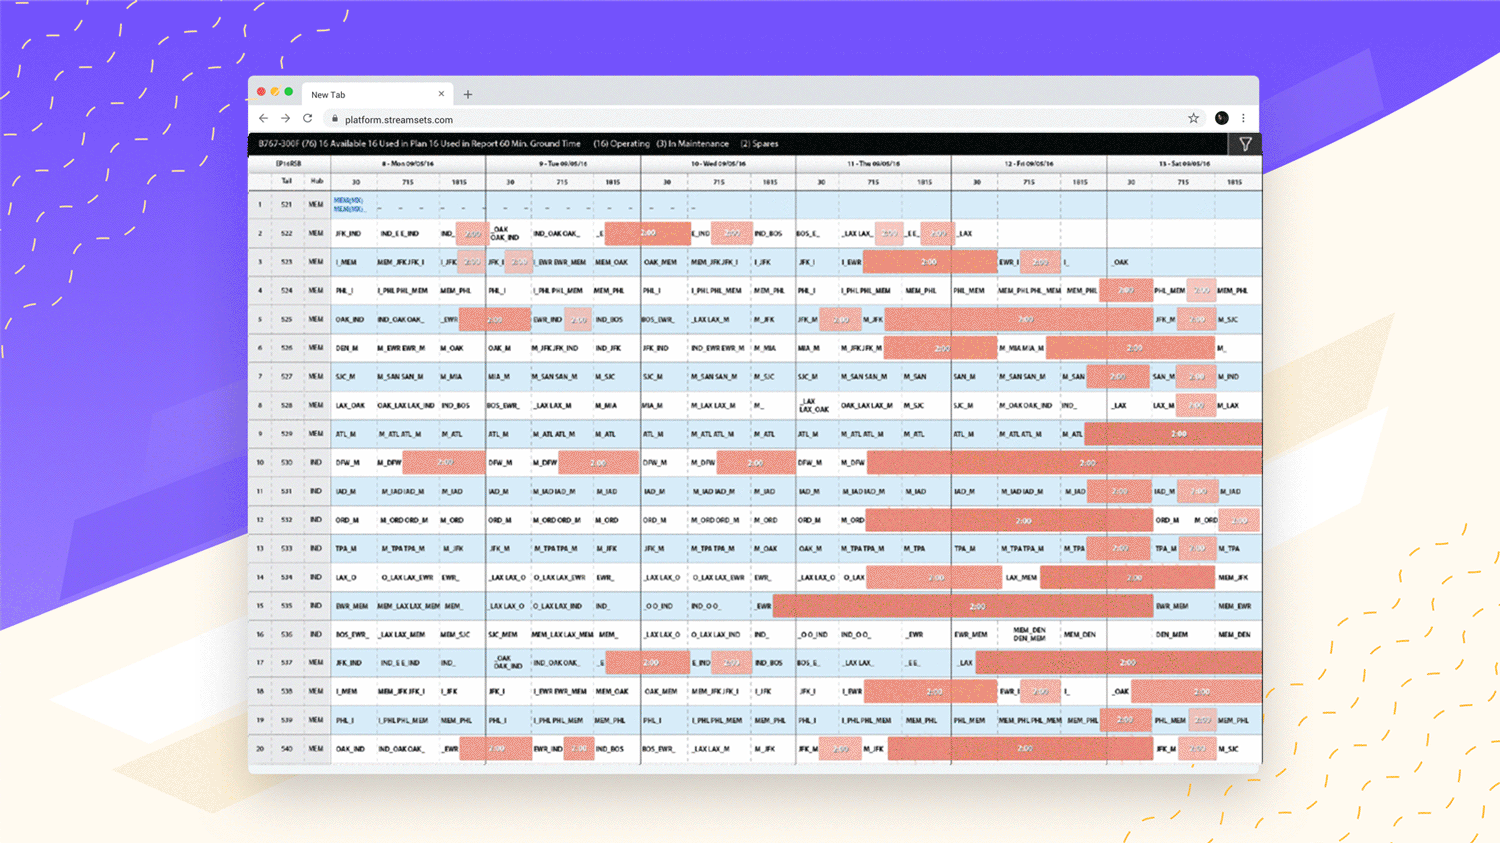Open the three-dot browser menu
1500x843 pixels.
[x=1243, y=118]
